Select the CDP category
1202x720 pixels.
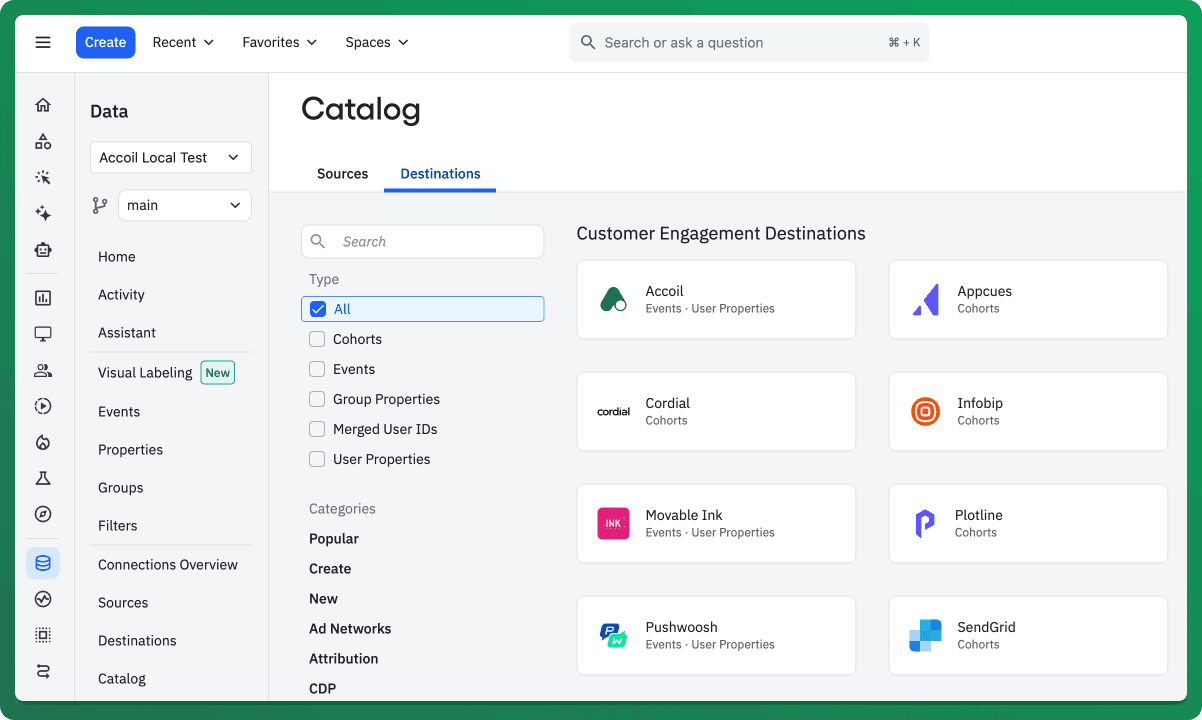click(x=322, y=688)
